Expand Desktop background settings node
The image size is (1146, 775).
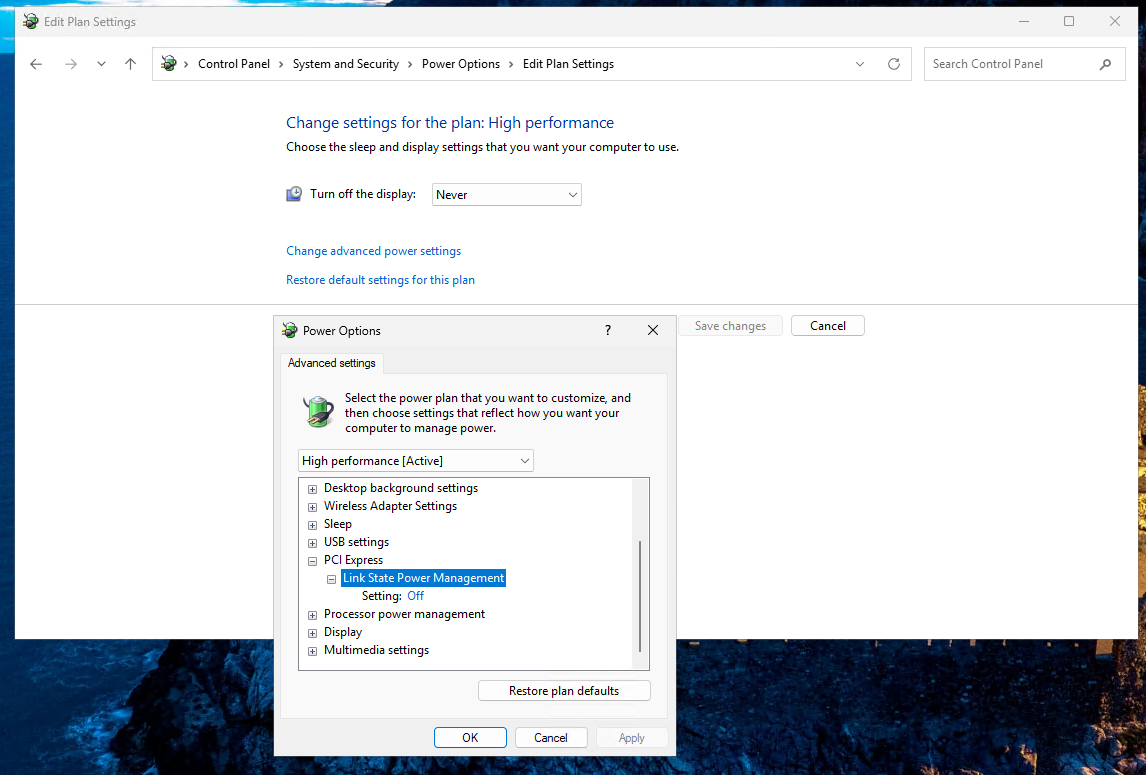tap(312, 489)
